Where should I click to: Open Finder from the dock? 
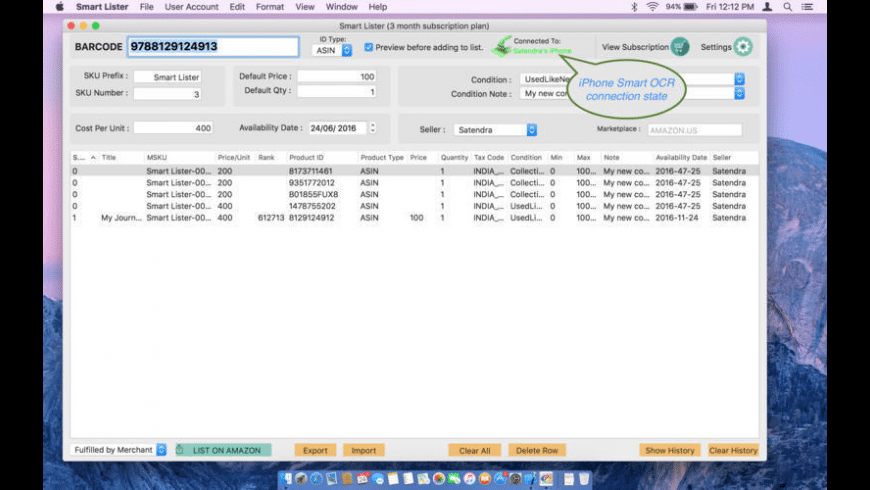(x=286, y=478)
